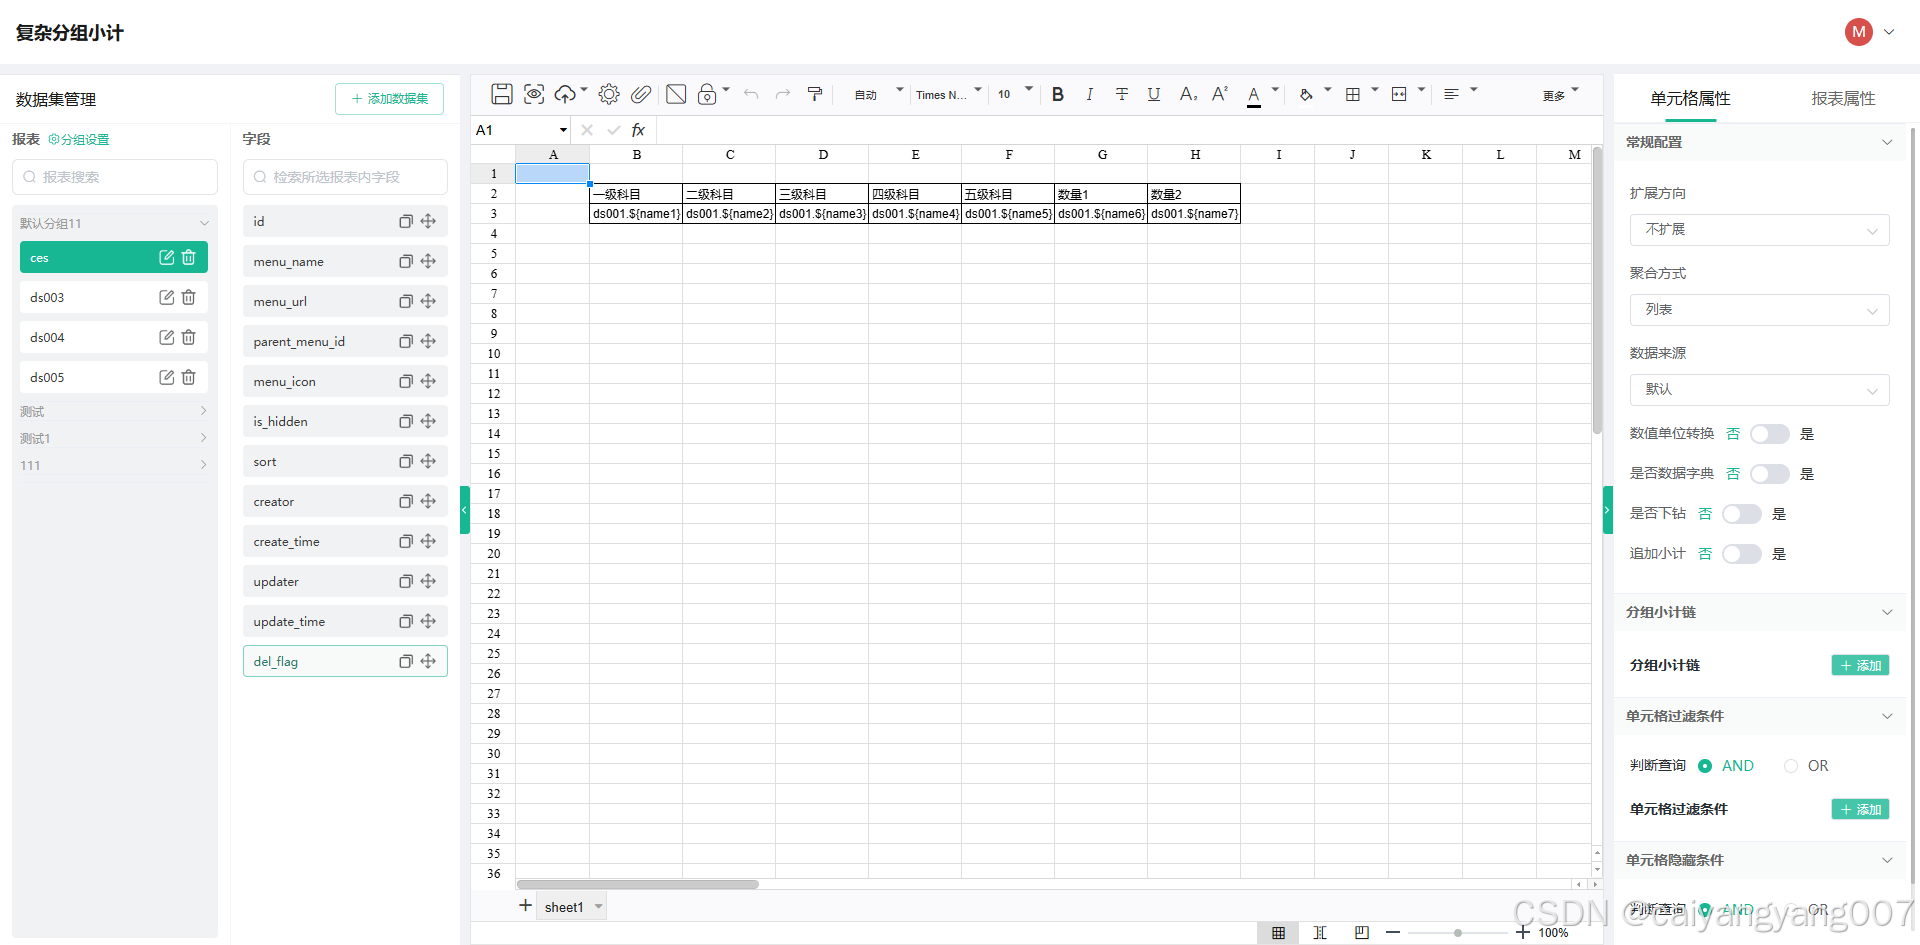Delete the ds004 dataset
Screen dimensions: 1920x945
coord(188,337)
